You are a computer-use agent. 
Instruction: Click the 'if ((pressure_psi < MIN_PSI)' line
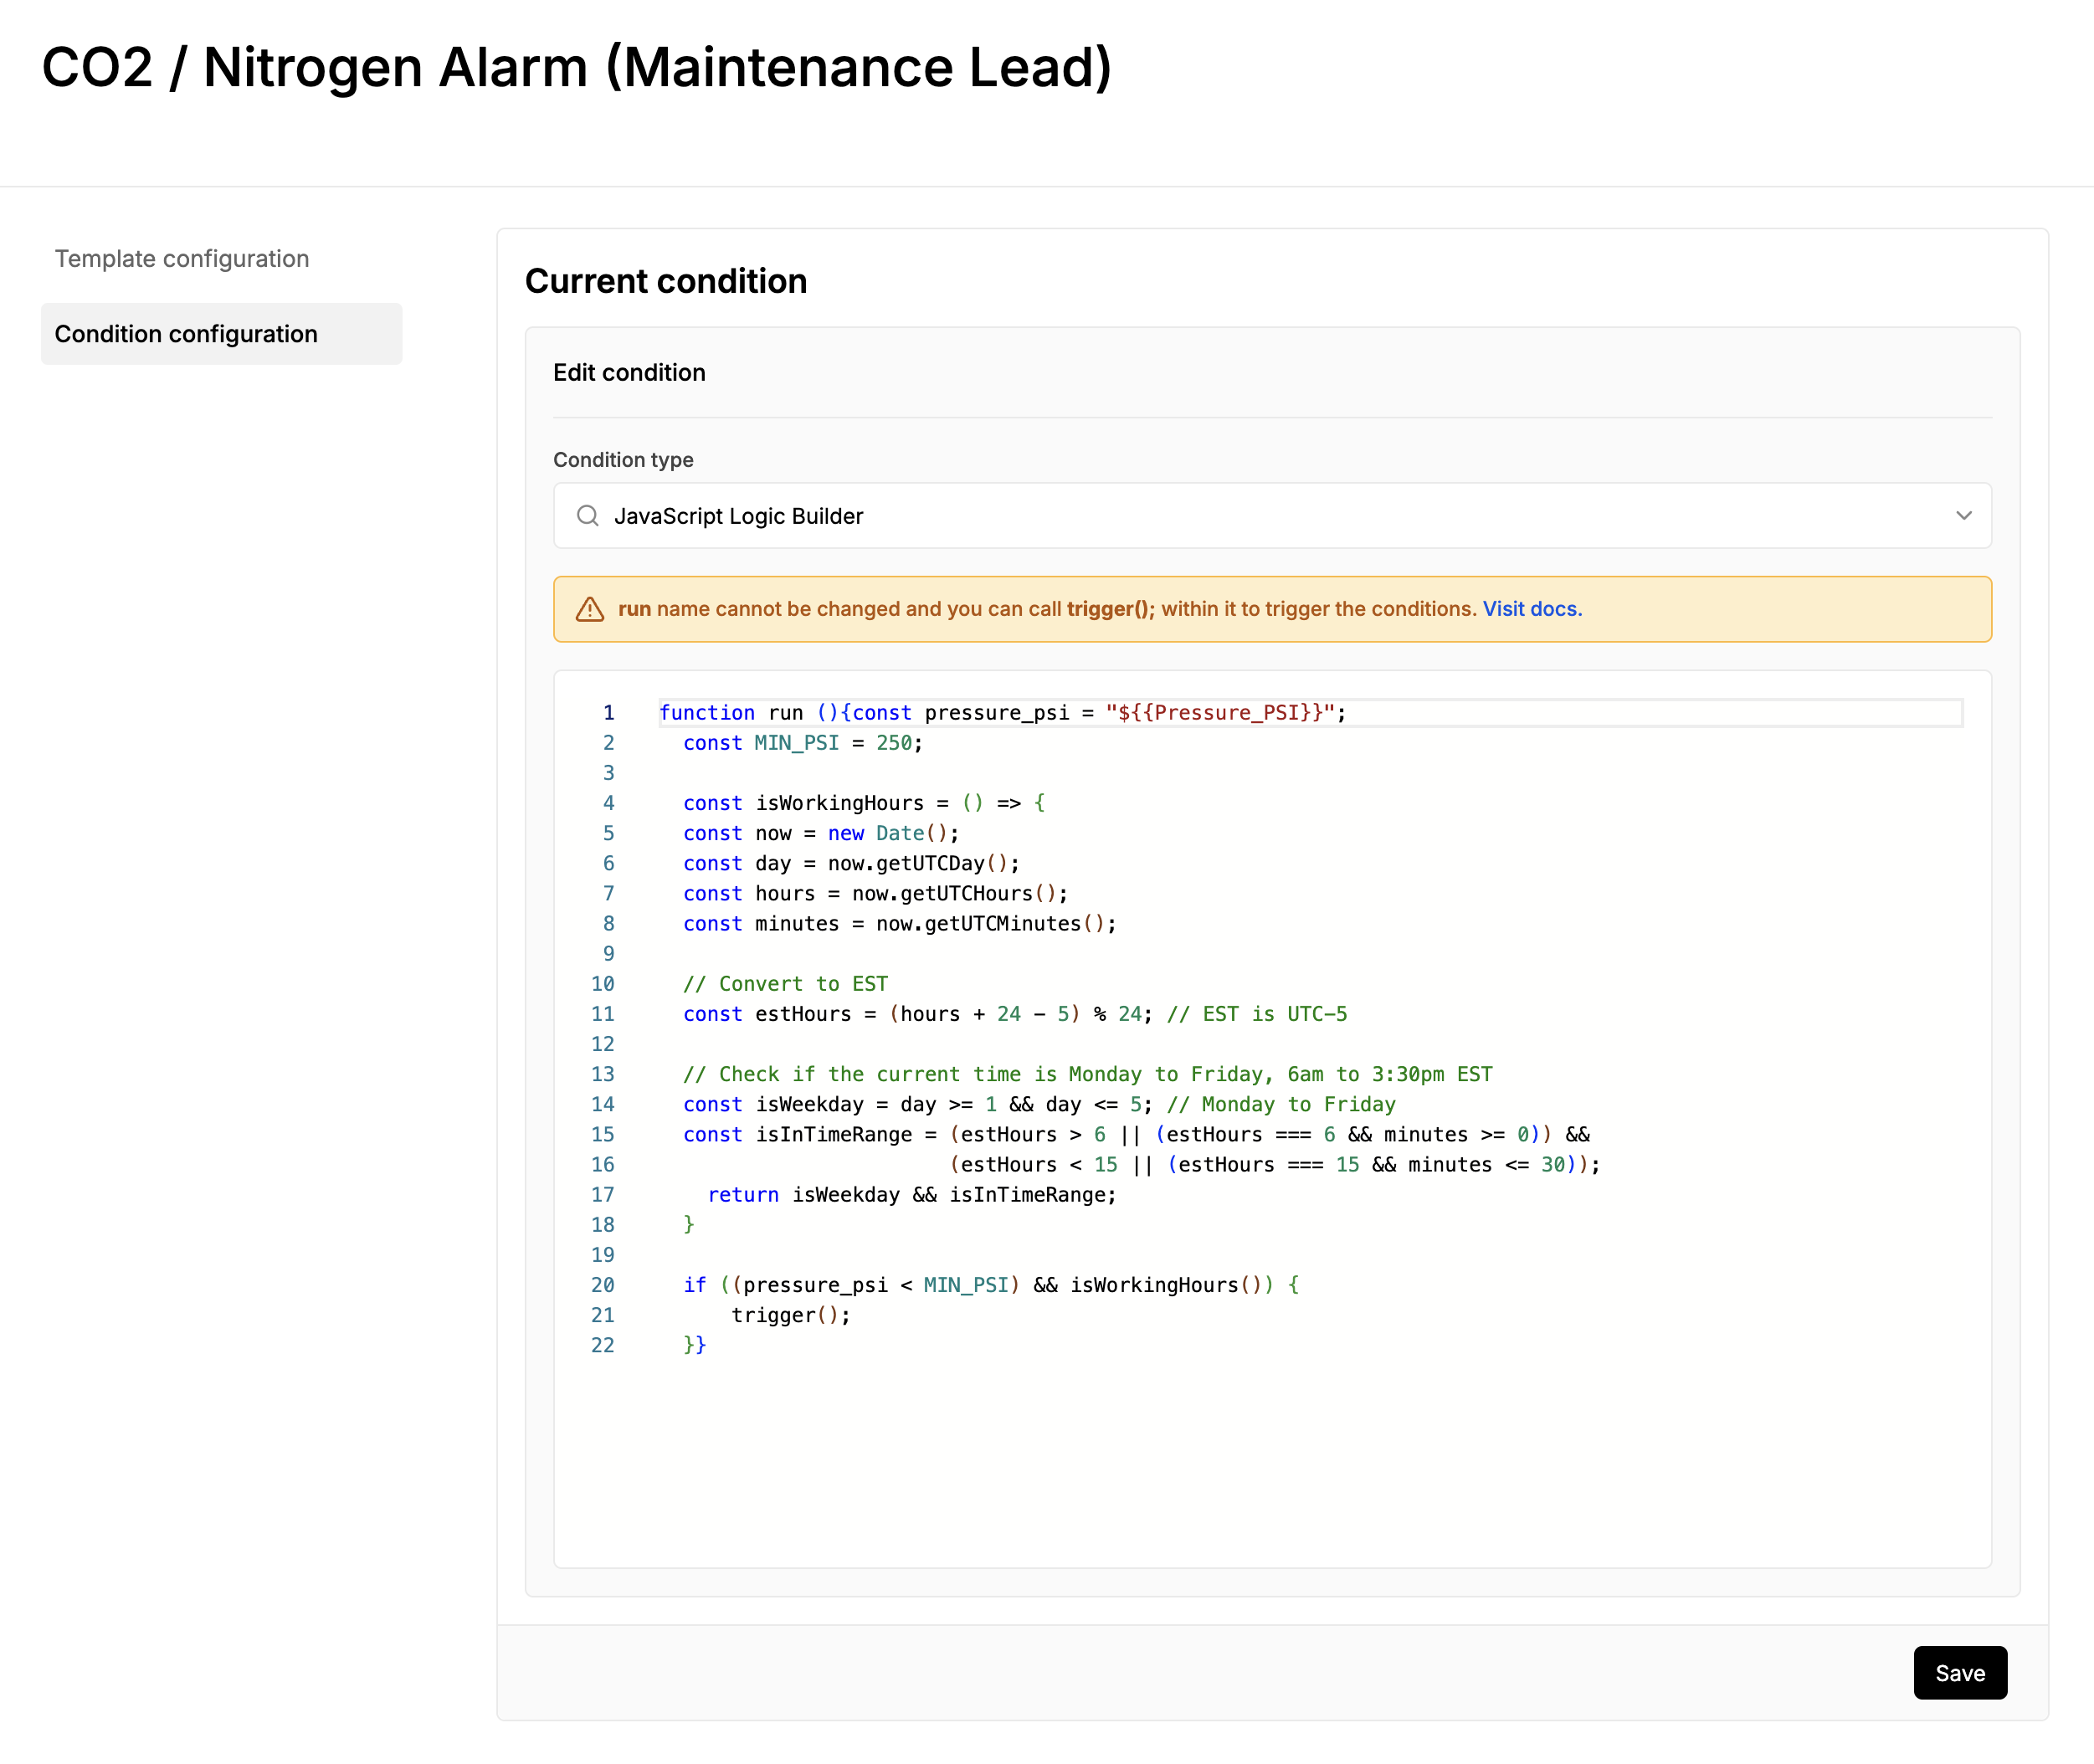click(991, 1285)
